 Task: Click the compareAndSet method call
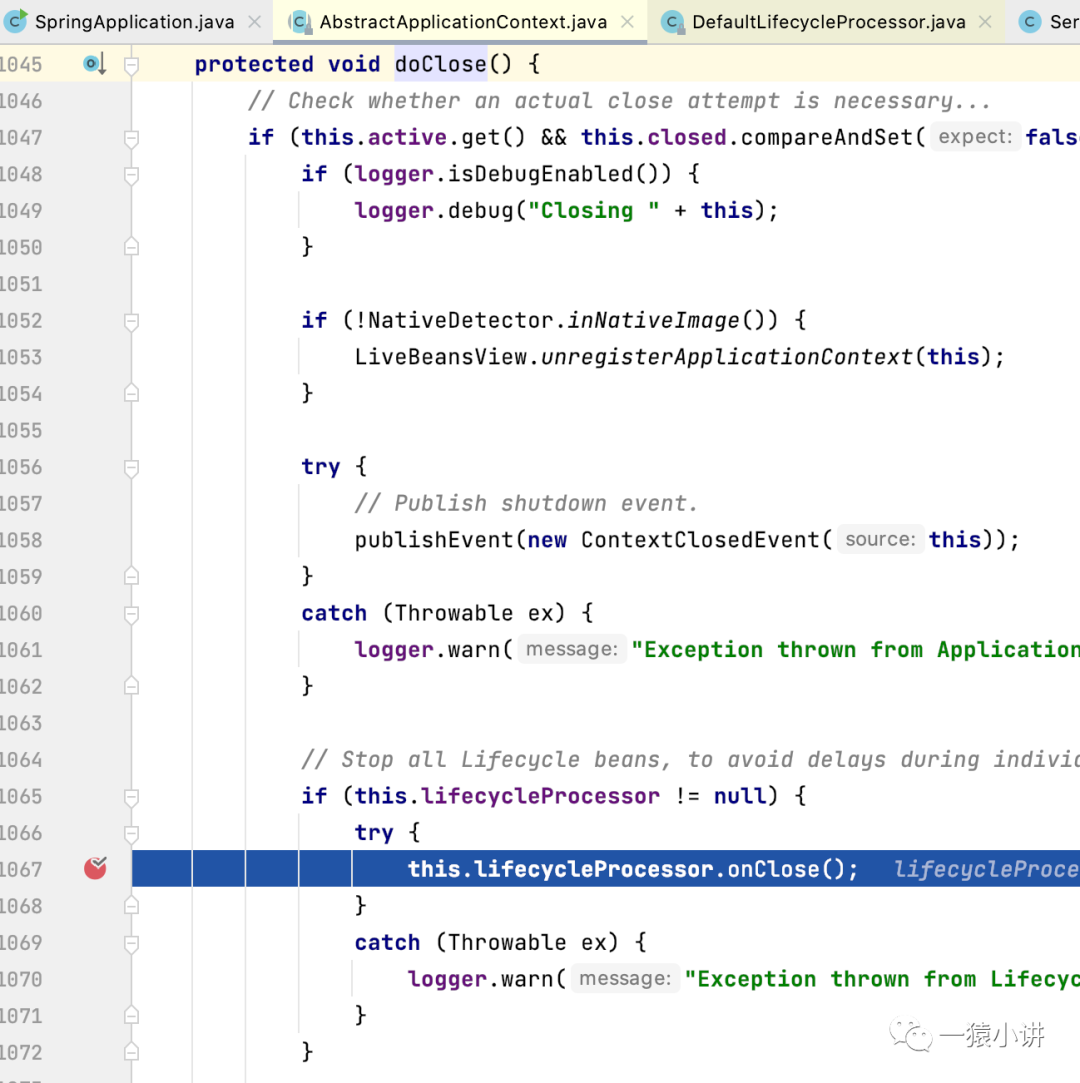tap(827, 137)
